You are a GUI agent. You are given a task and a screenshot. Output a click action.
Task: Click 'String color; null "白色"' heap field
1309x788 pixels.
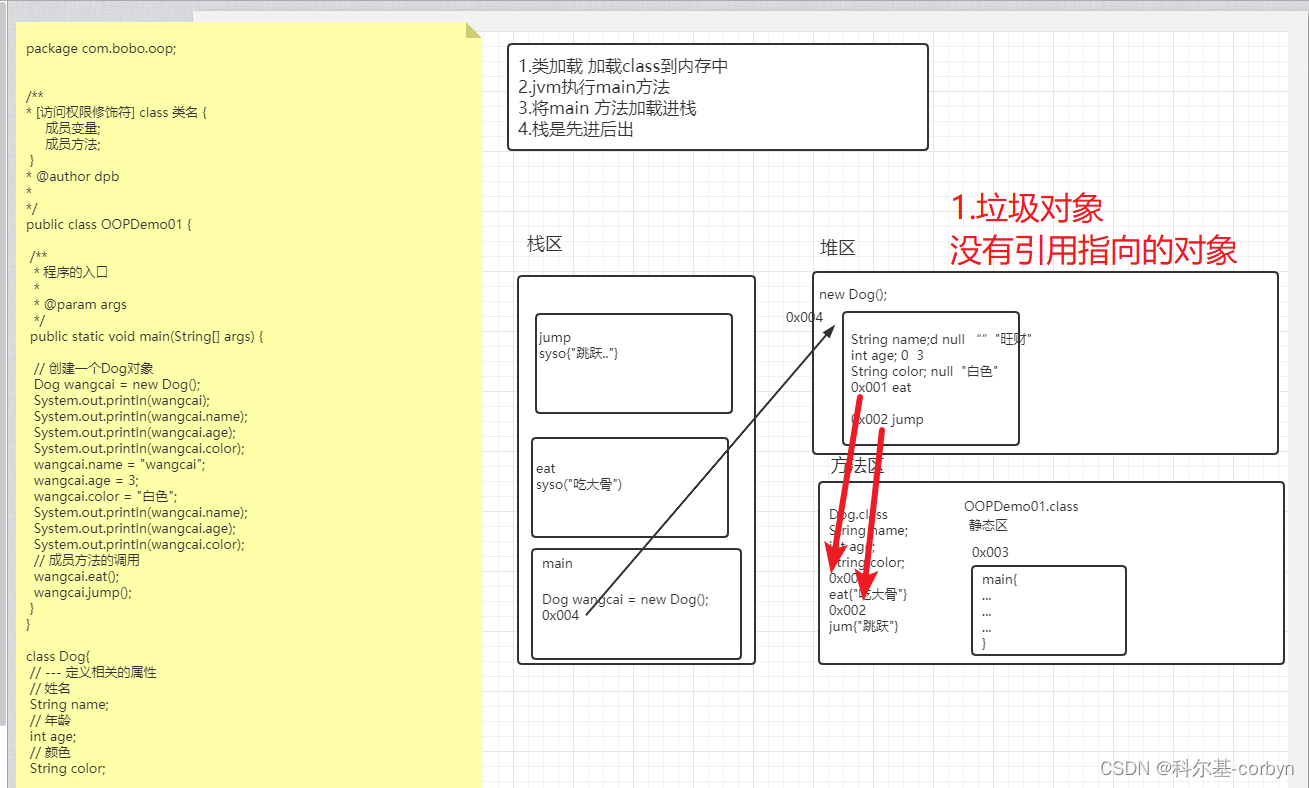click(925, 371)
